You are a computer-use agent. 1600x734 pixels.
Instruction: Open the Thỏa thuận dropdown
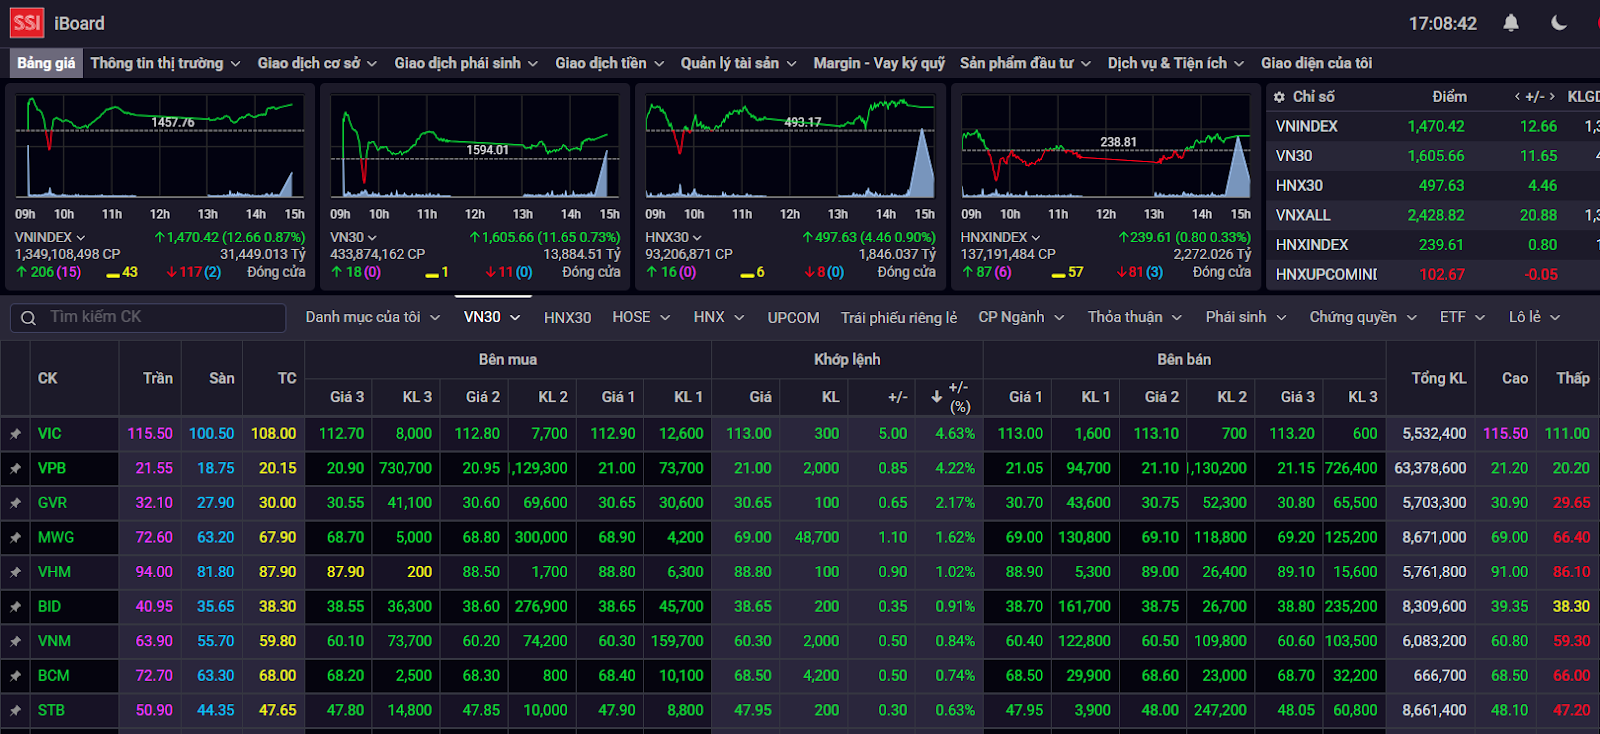(1135, 317)
